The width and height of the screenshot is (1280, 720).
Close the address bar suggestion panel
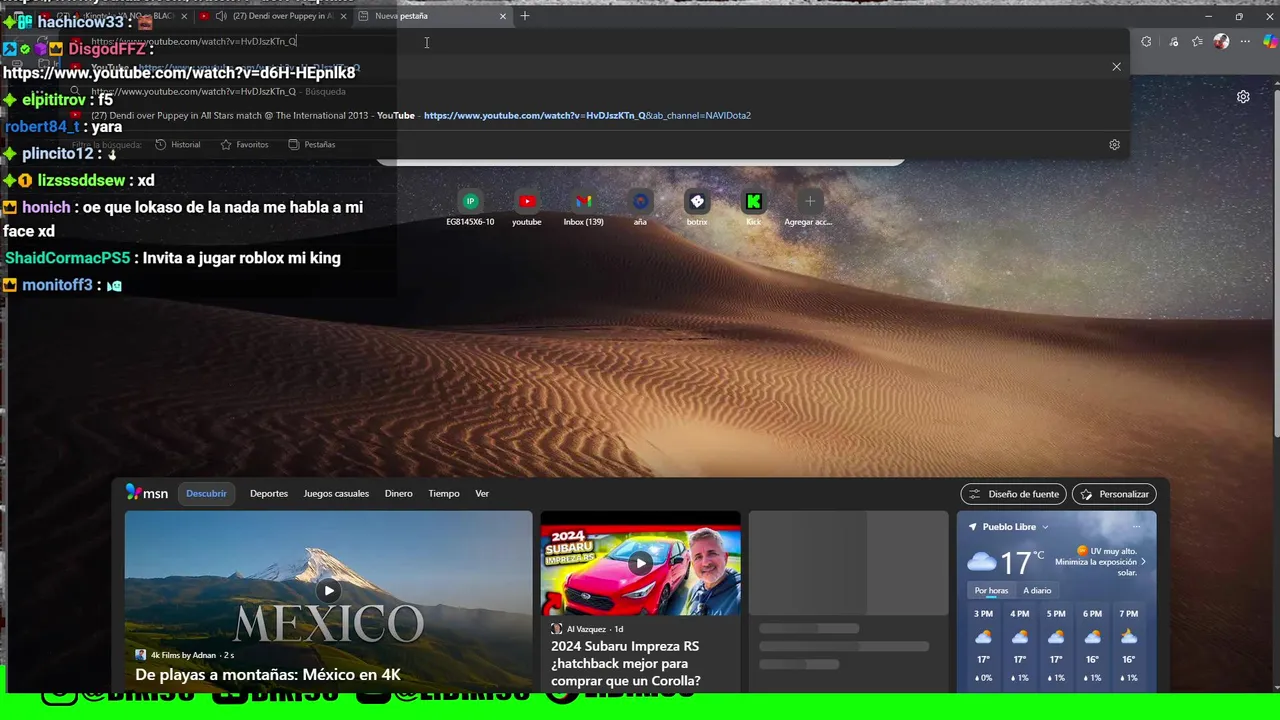point(1116,67)
